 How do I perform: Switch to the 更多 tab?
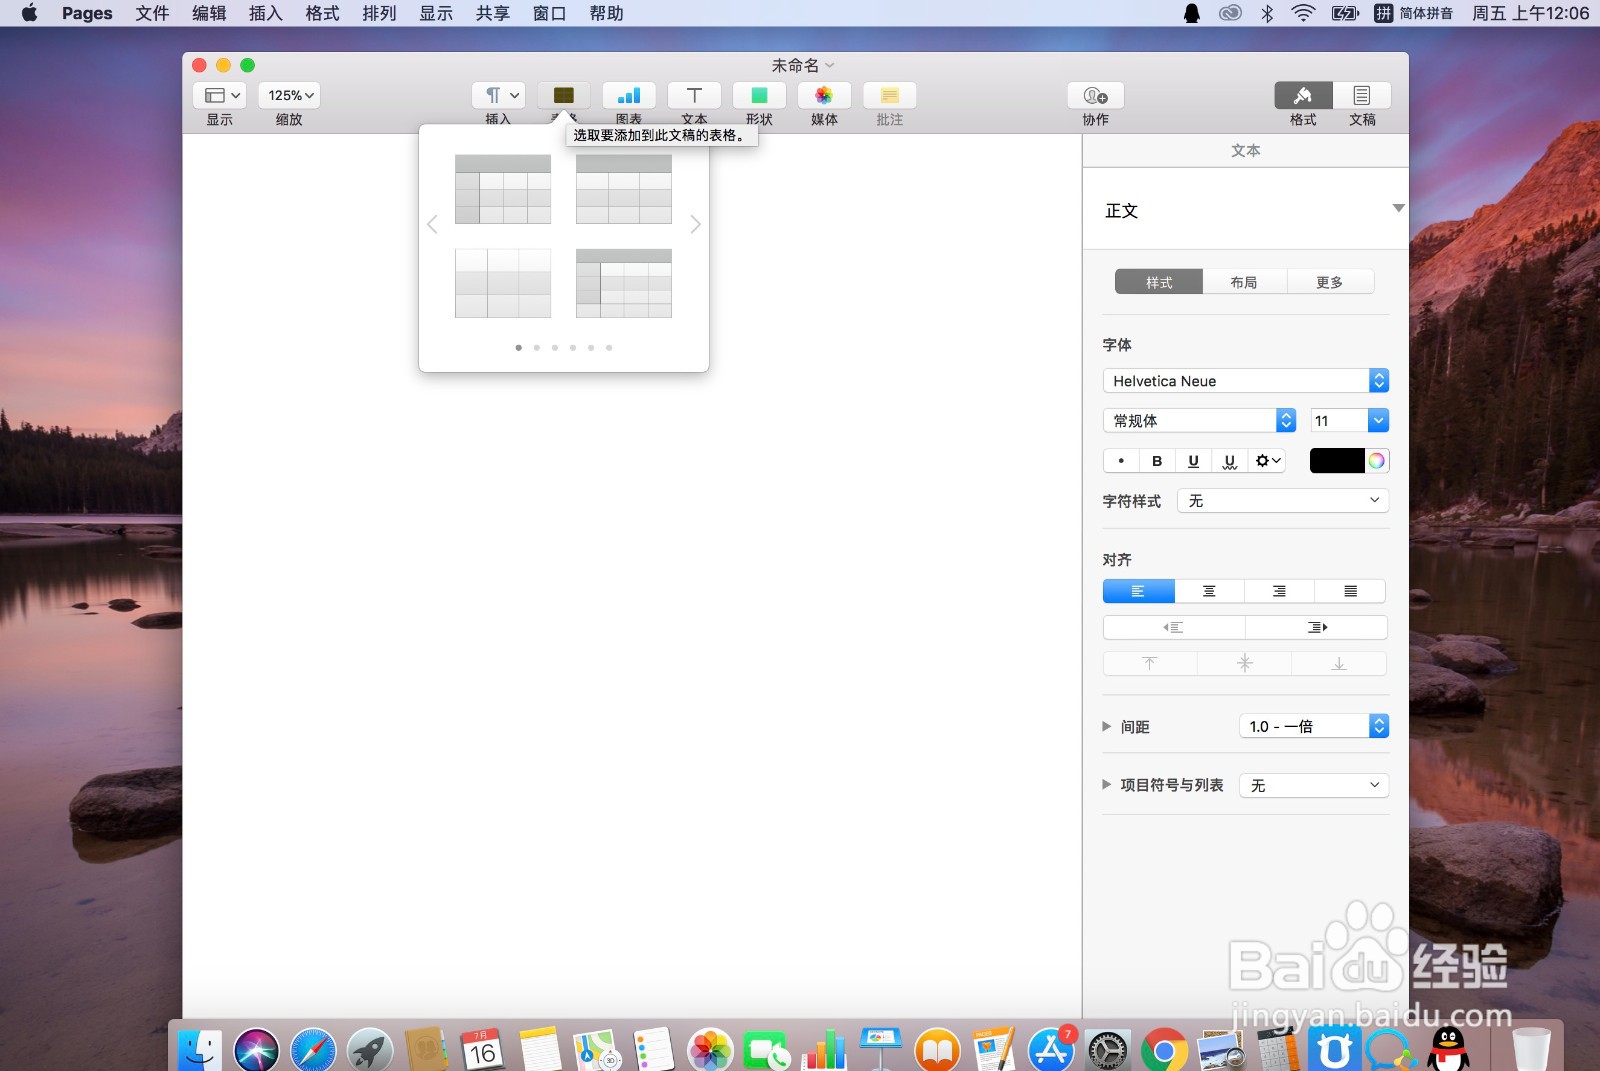tap(1330, 282)
